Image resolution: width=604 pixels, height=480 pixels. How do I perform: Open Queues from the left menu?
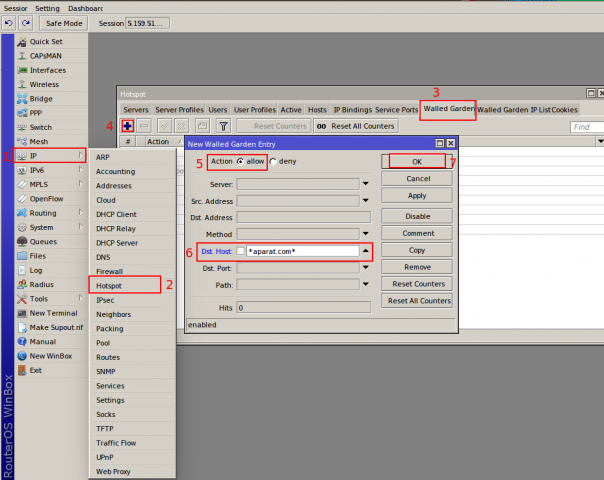[x=43, y=241]
